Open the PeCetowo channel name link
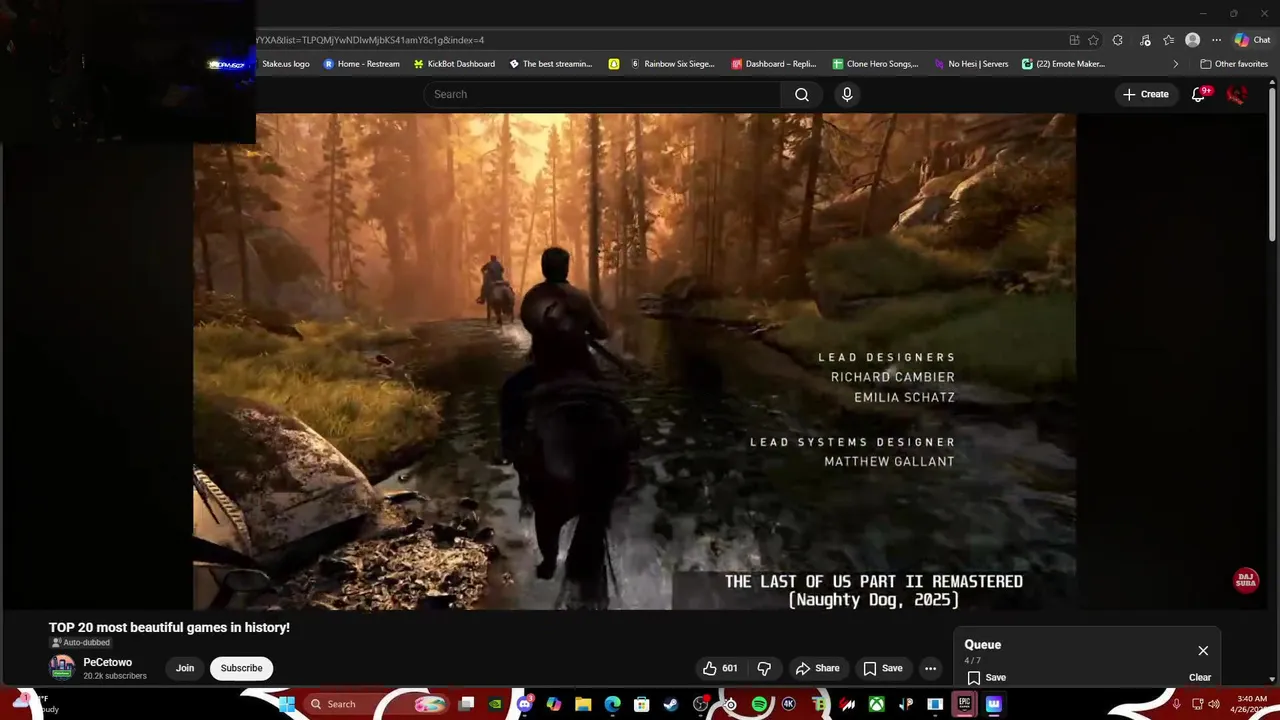The width and height of the screenshot is (1280, 720). point(108,662)
